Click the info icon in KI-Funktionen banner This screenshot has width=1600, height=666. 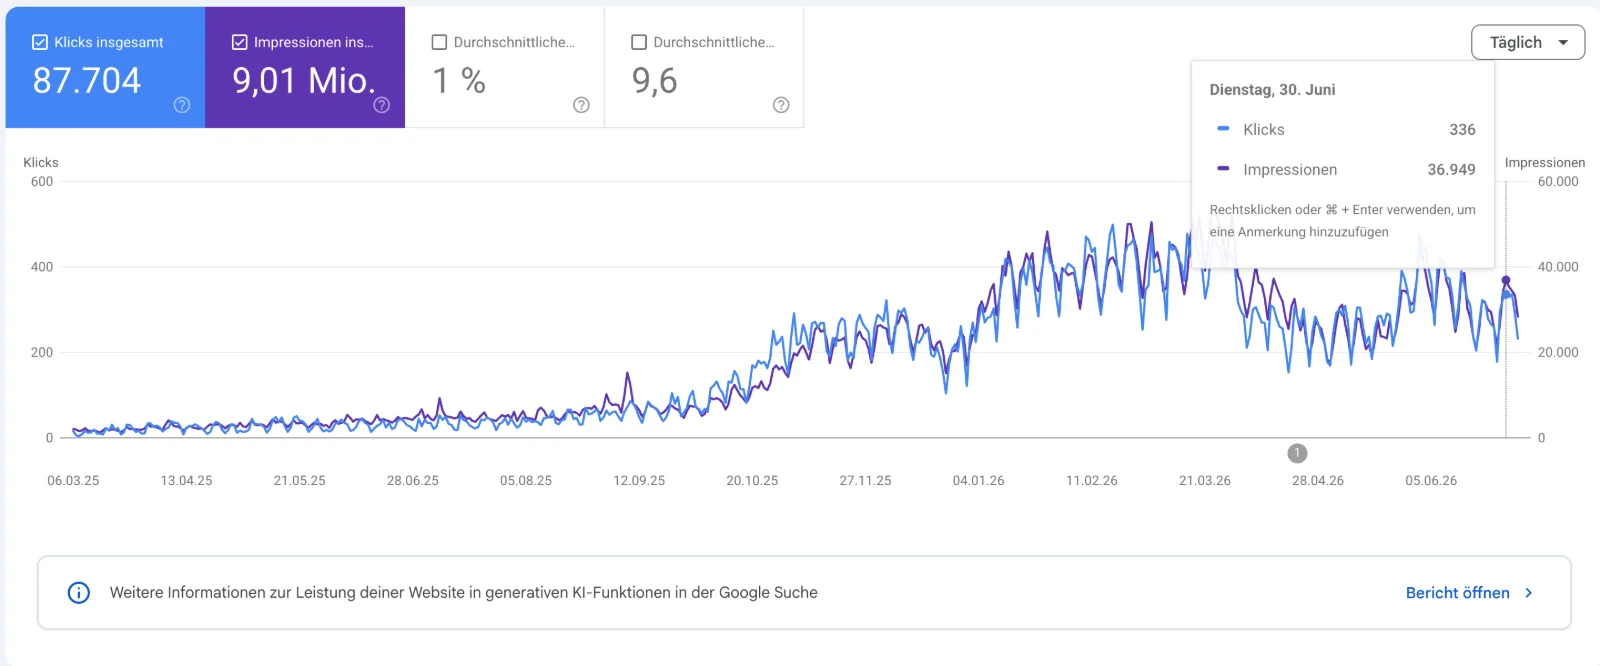(x=78, y=592)
